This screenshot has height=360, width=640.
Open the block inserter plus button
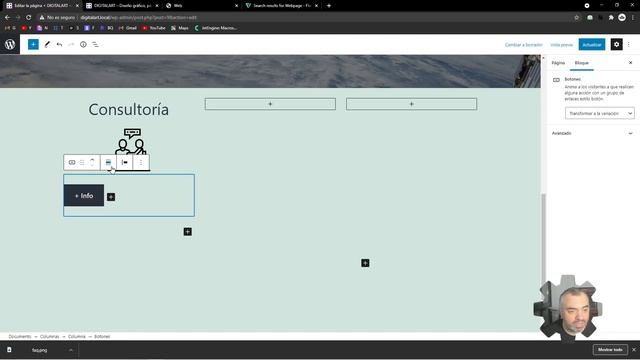pyautogui.click(x=33, y=44)
